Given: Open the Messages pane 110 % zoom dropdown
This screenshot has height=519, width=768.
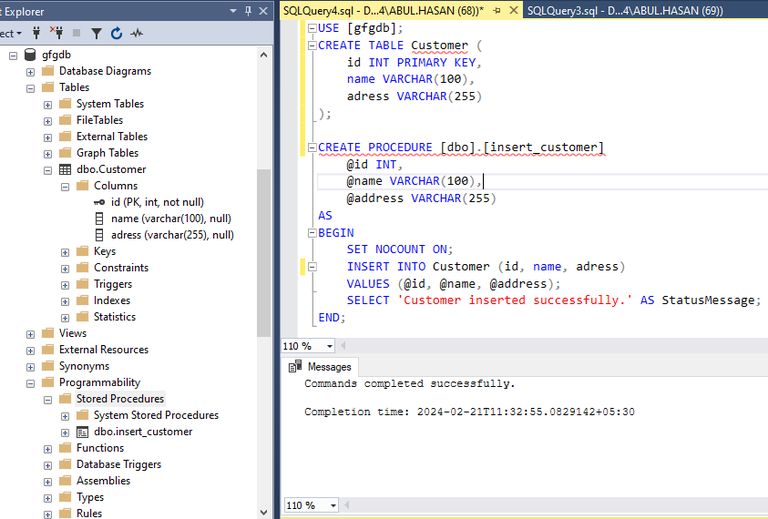Looking at the screenshot, I should point(333,505).
